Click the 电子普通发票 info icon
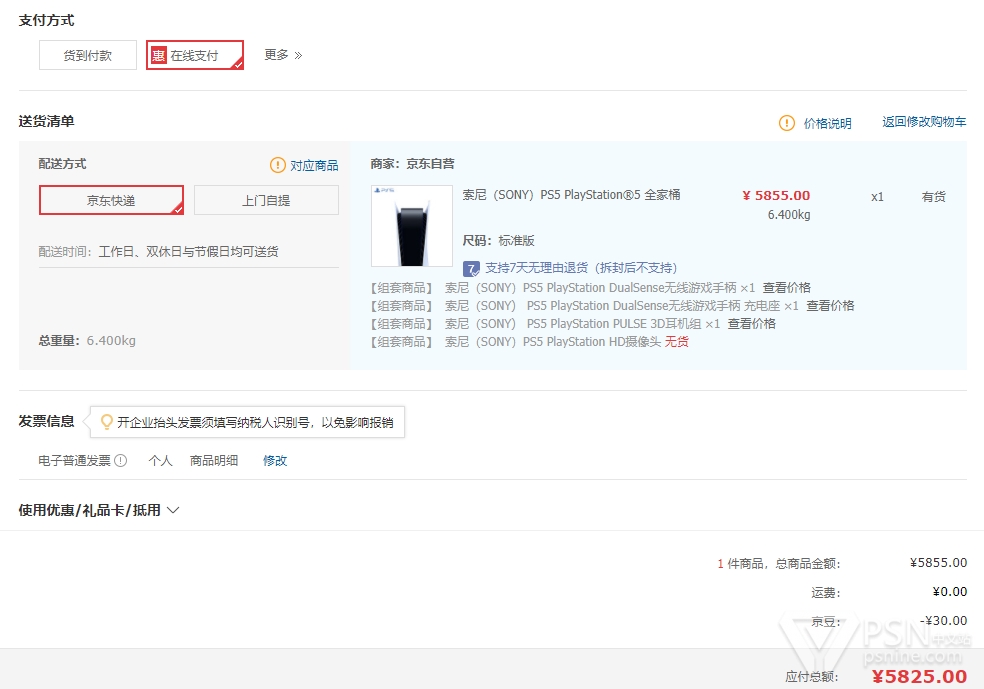Image resolution: width=984 pixels, height=689 pixels. (x=121, y=461)
